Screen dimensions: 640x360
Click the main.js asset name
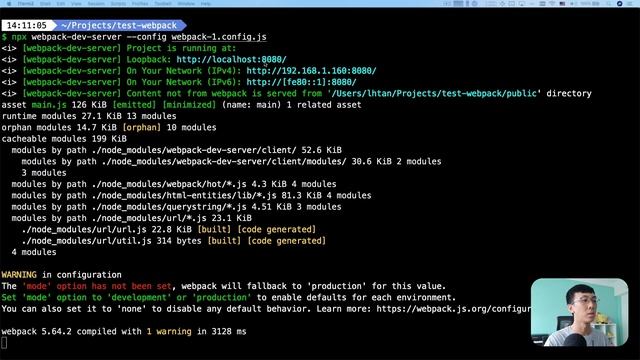(49, 105)
